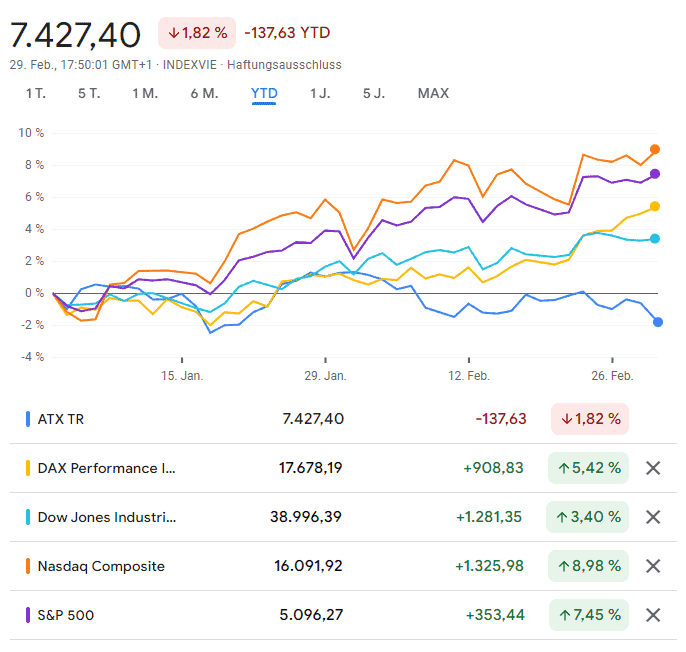Click the -137,63 YTD change text
686x652 pixels.
coord(287,33)
